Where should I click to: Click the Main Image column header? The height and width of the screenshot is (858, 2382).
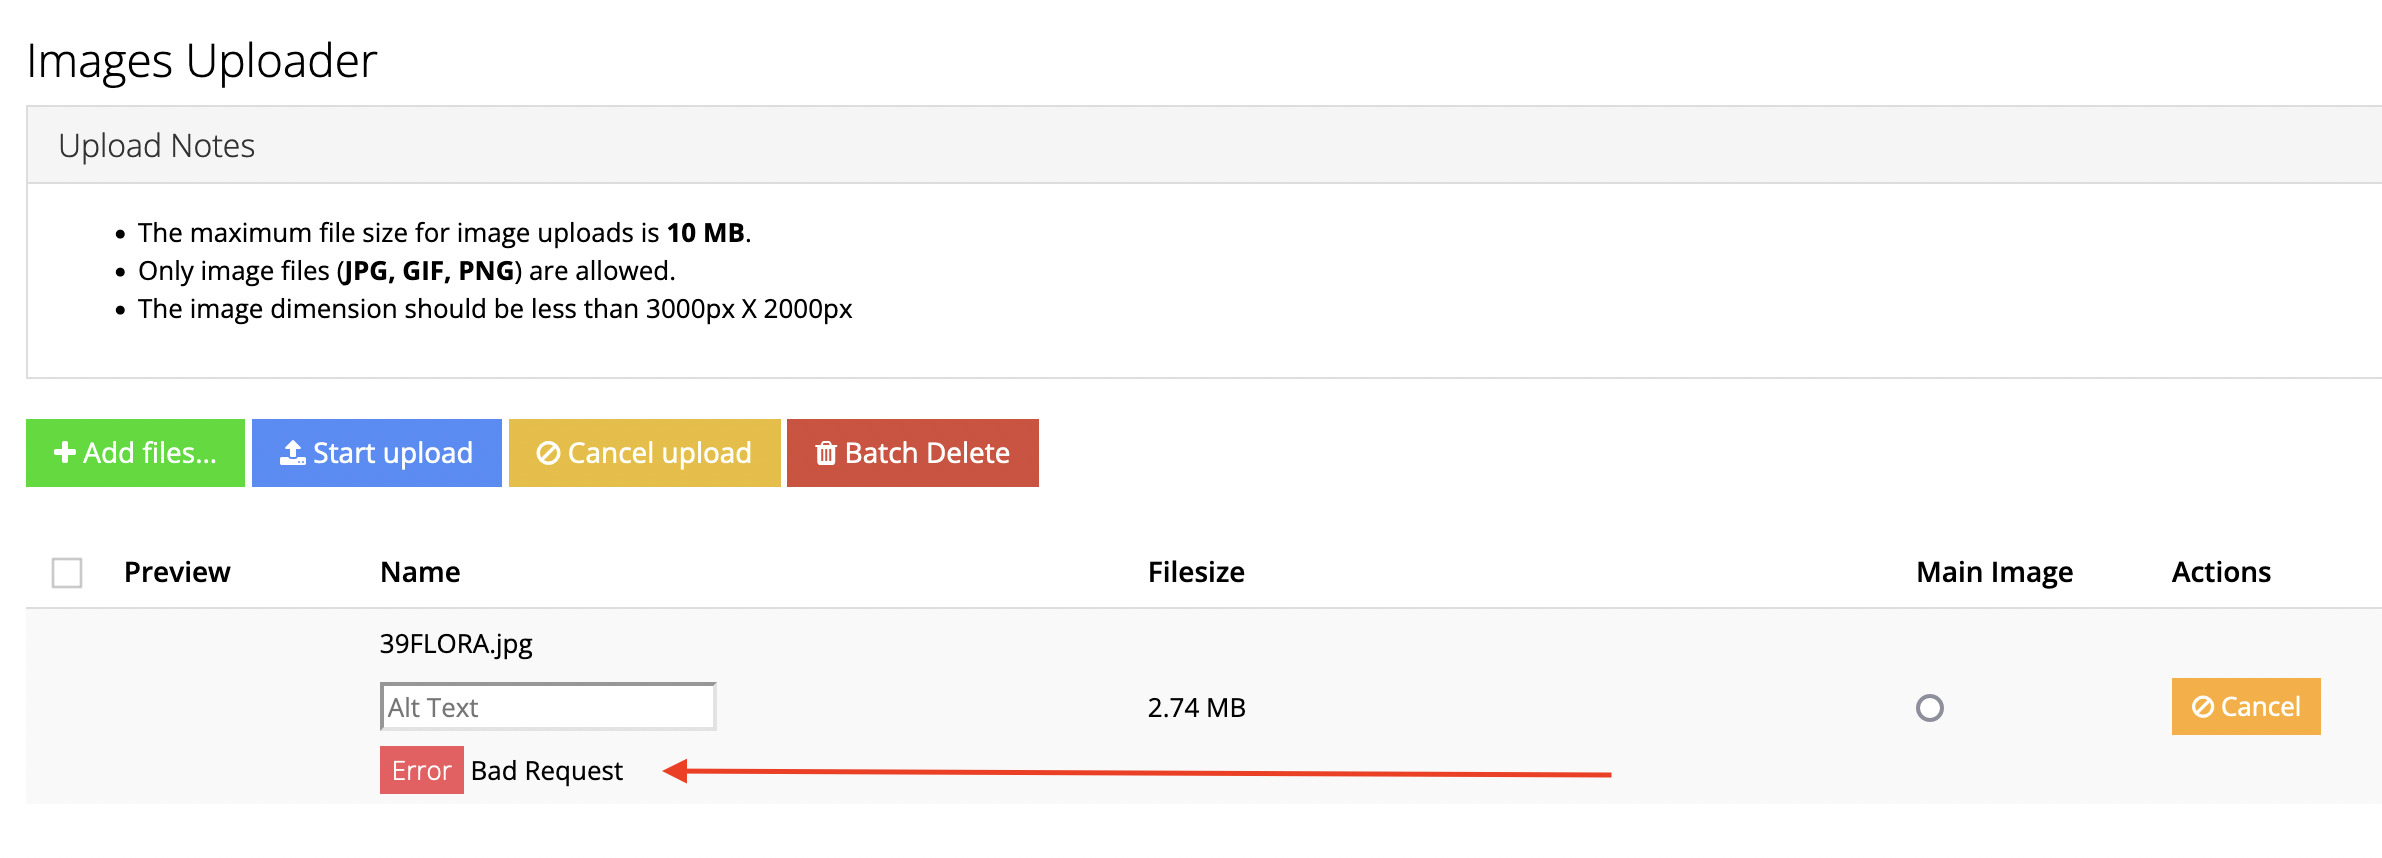1994,572
